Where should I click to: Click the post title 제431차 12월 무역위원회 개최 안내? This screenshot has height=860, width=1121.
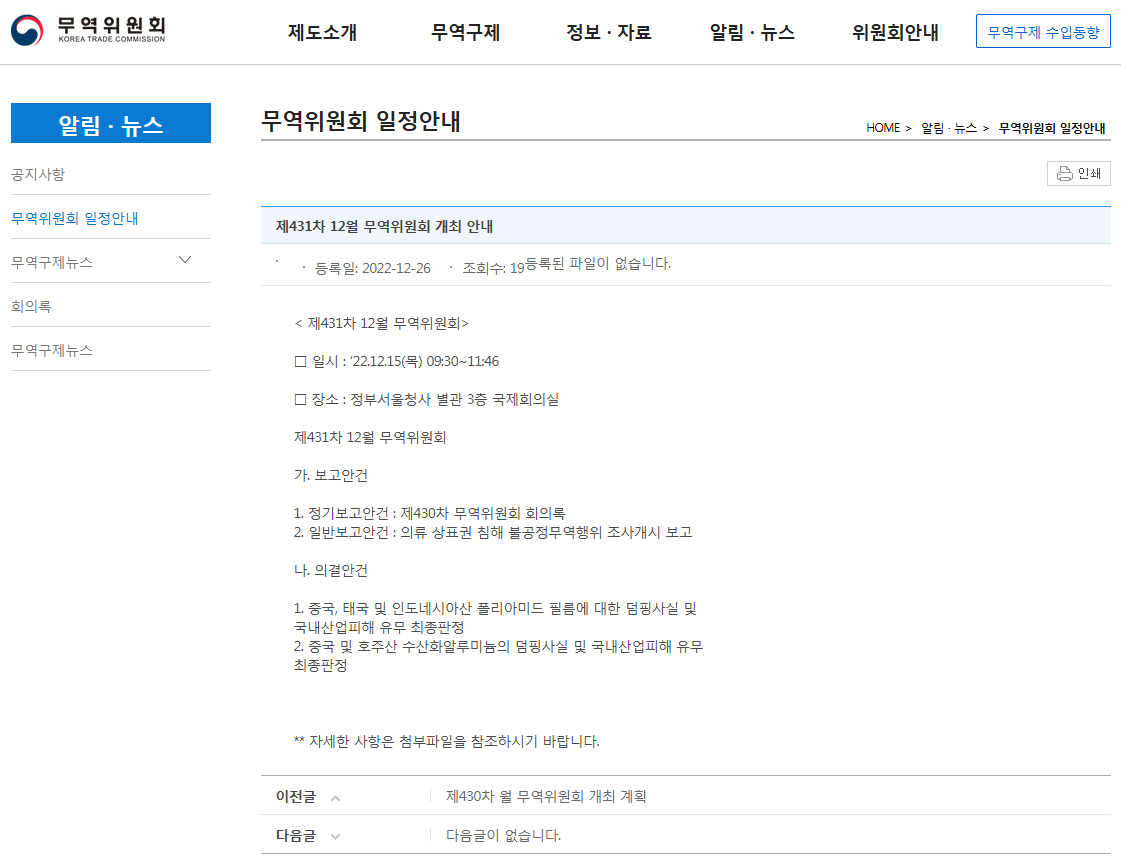click(384, 227)
